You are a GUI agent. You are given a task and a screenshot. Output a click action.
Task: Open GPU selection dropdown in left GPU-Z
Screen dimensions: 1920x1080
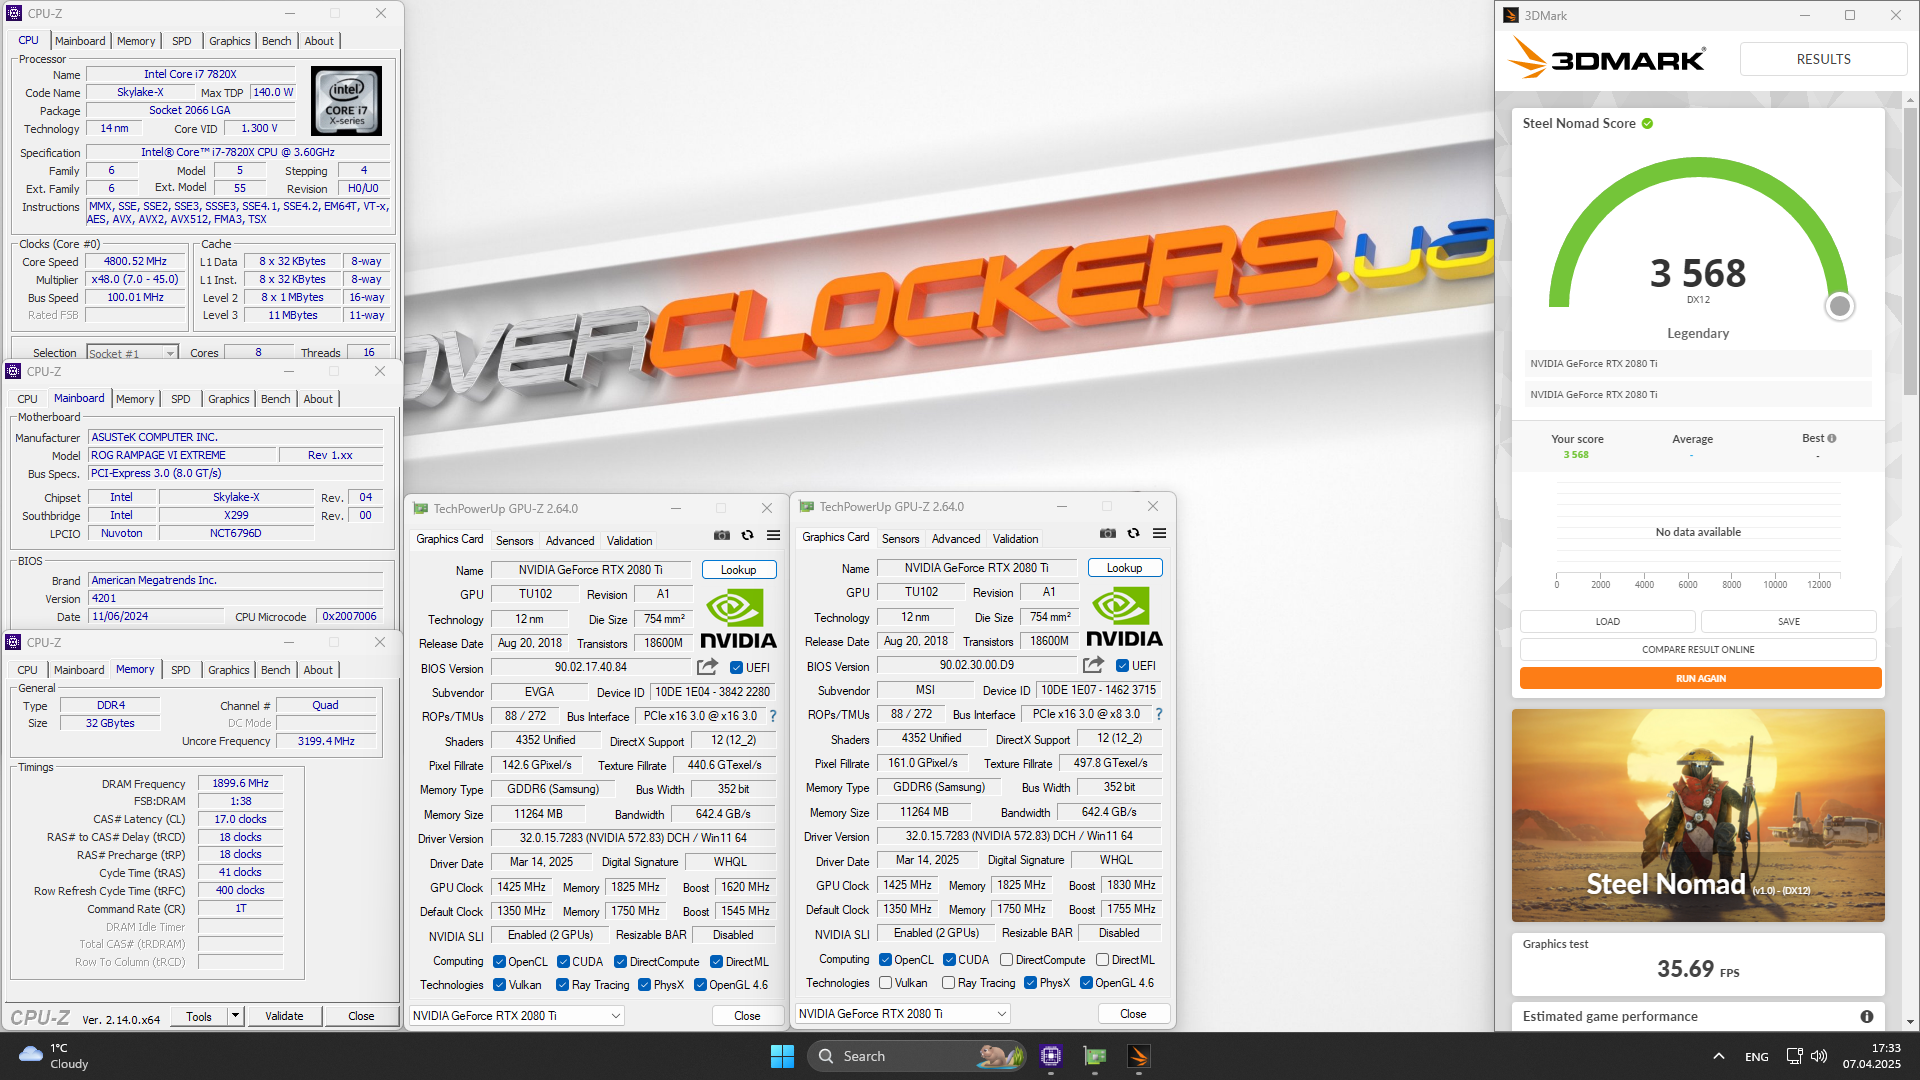[517, 1016]
